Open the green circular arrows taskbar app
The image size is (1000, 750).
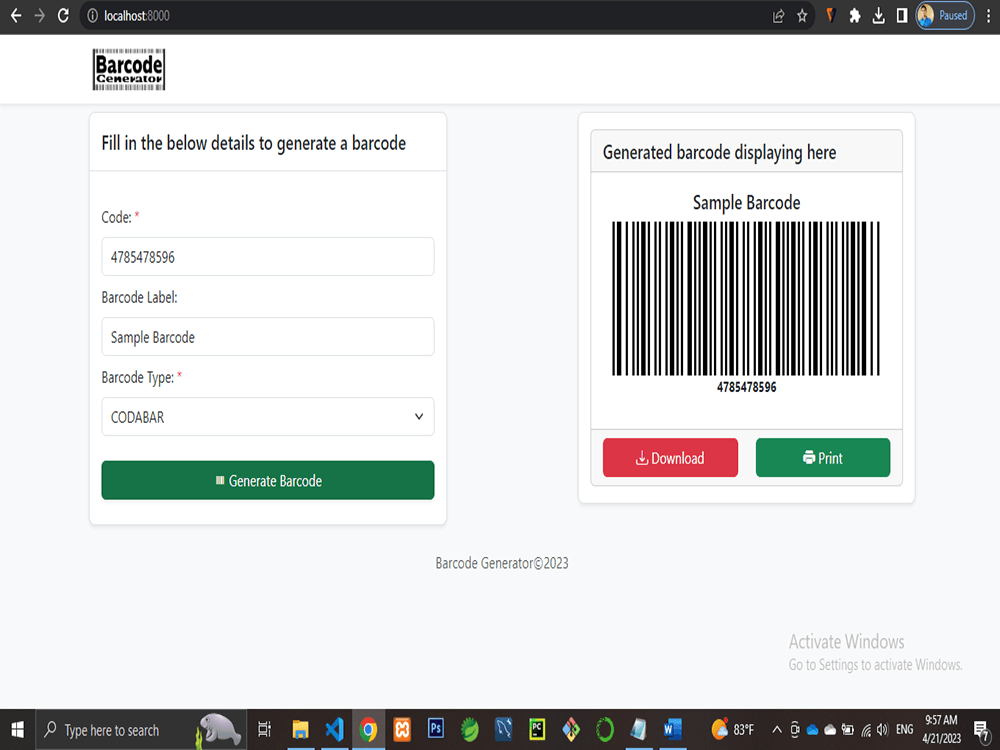pyautogui.click(x=605, y=729)
